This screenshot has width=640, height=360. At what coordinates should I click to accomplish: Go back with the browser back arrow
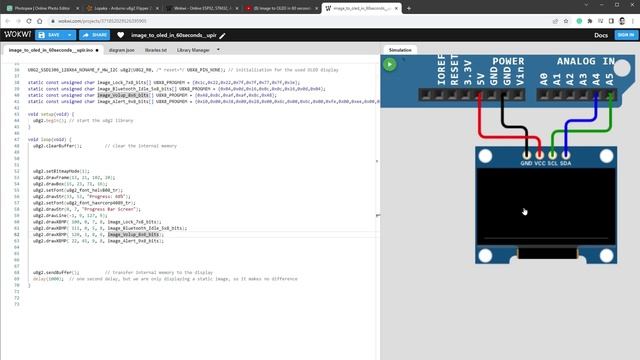click(x=8, y=21)
